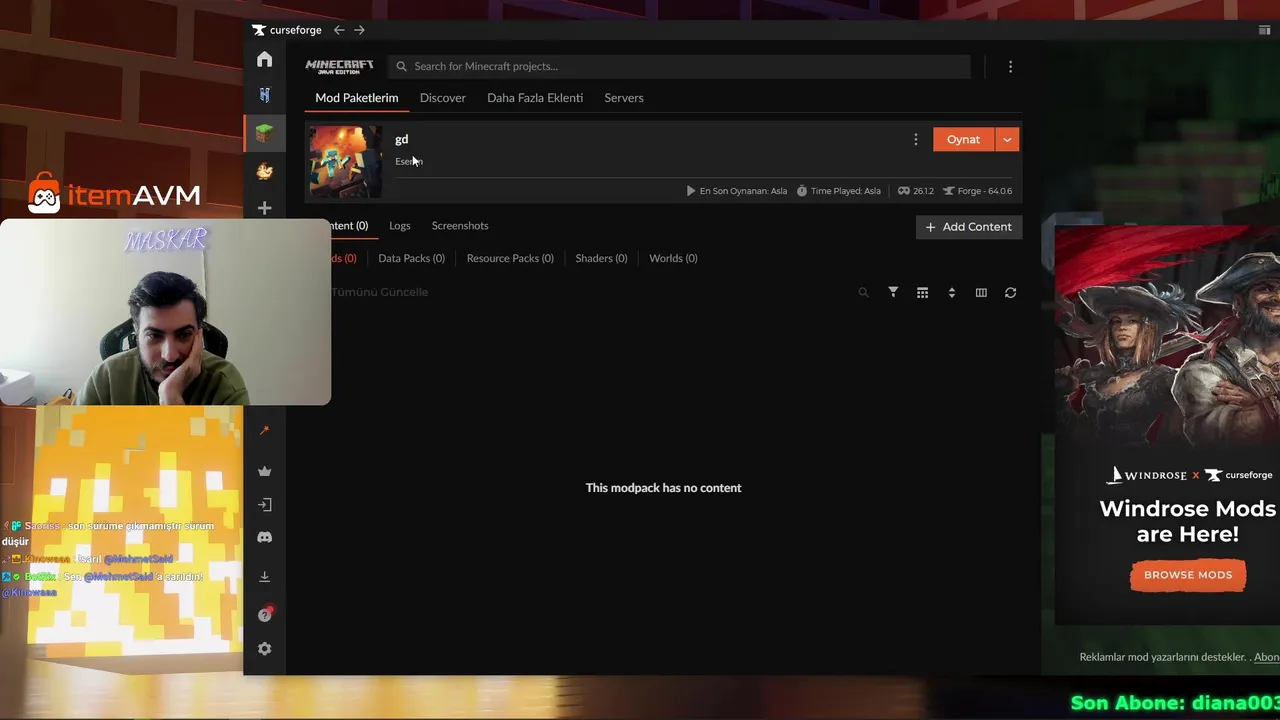
Task: Select the Resource Packs (0) filter
Action: [510, 258]
